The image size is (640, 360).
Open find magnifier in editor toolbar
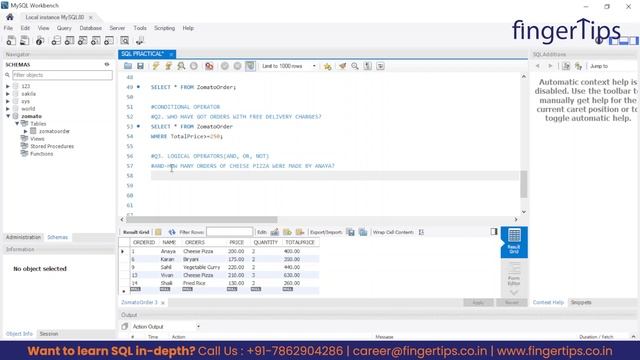click(x=355, y=66)
